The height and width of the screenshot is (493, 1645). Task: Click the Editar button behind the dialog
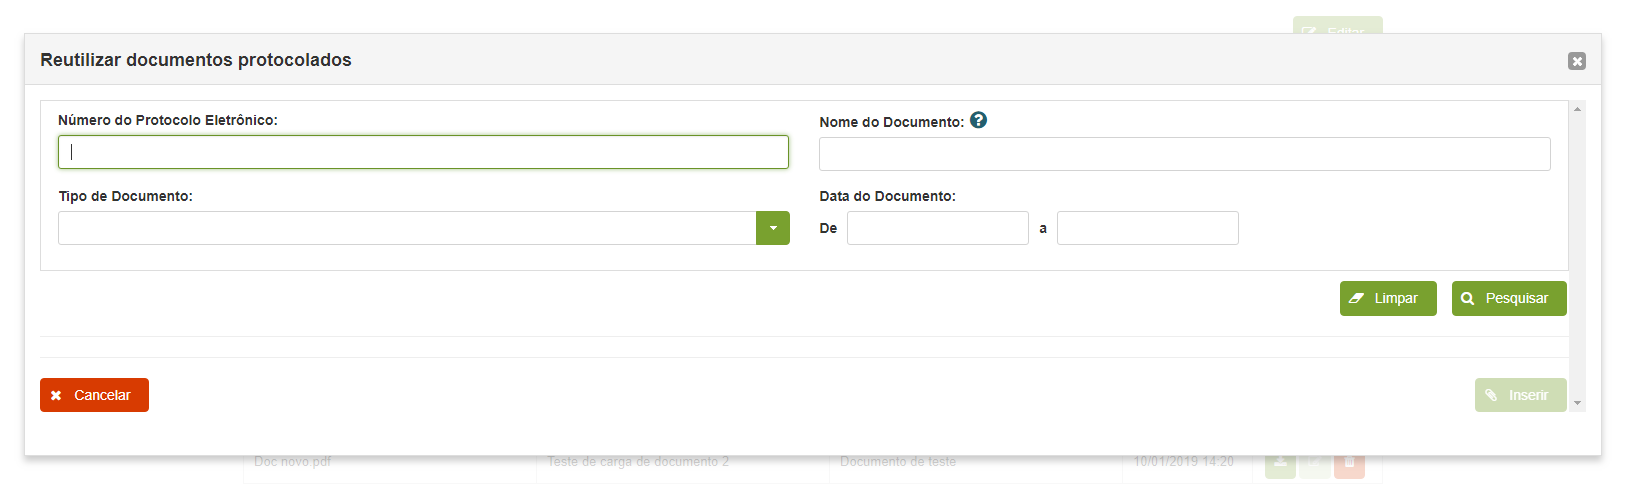point(1337,26)
